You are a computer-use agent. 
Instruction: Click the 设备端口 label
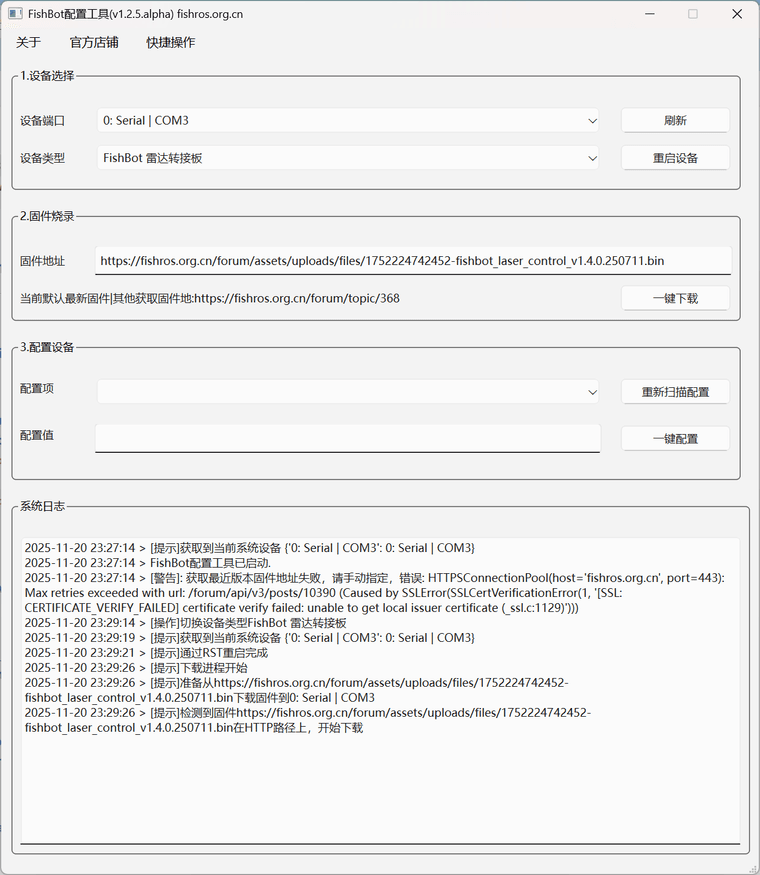pyautogui.click(x=42, y=121)
